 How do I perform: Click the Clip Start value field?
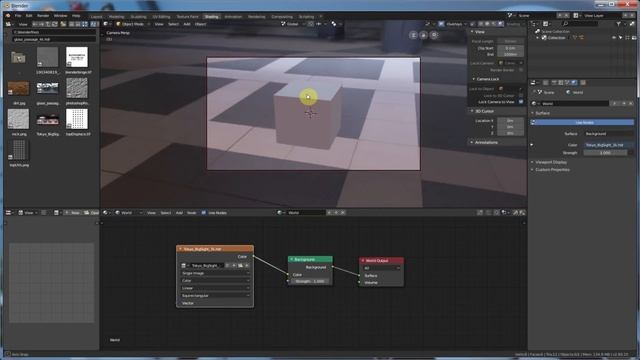[x=510, y=48]
